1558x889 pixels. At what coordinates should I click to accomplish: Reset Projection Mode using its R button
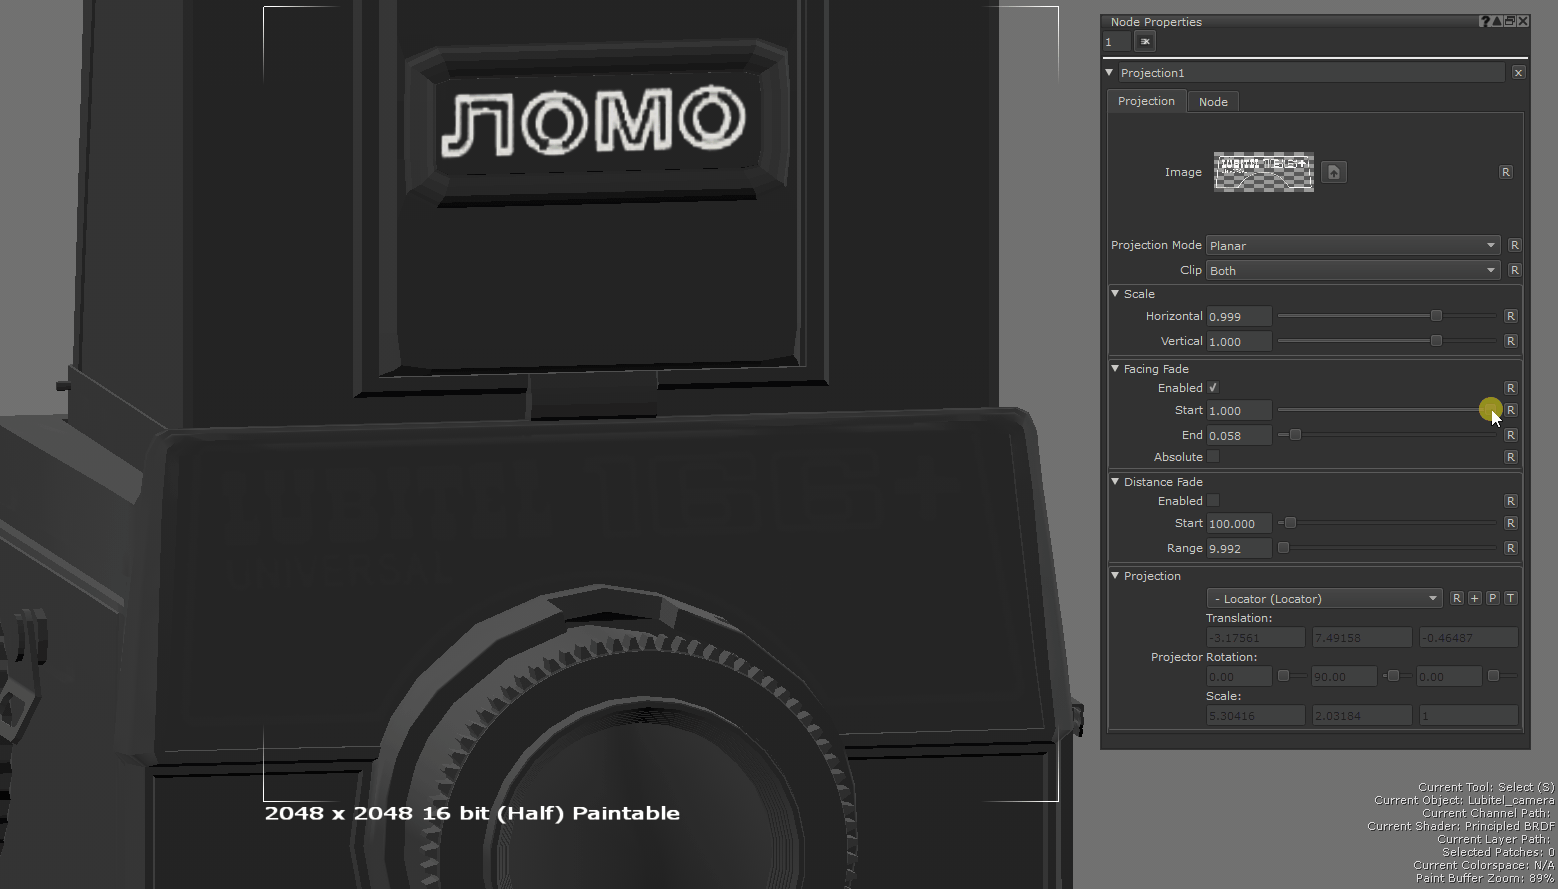1514,245
